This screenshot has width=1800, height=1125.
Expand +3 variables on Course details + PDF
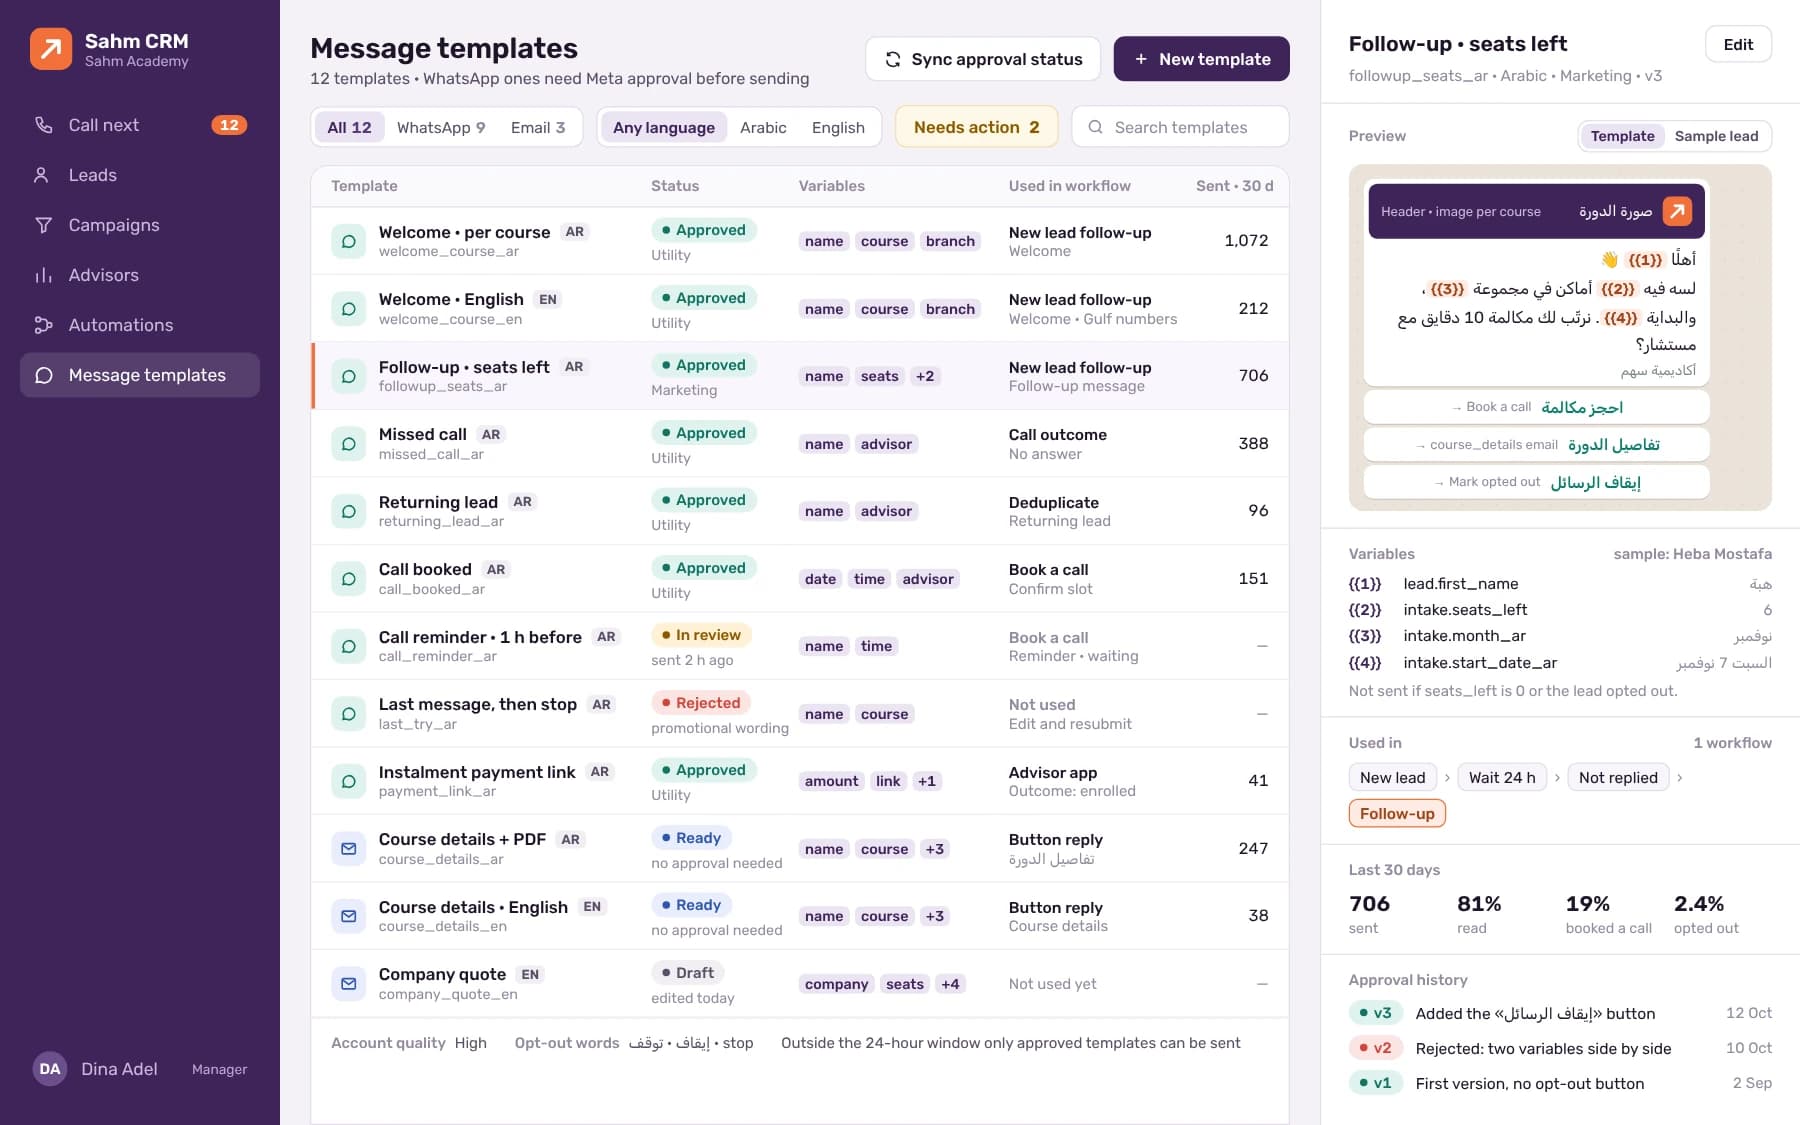pos(934,849)
